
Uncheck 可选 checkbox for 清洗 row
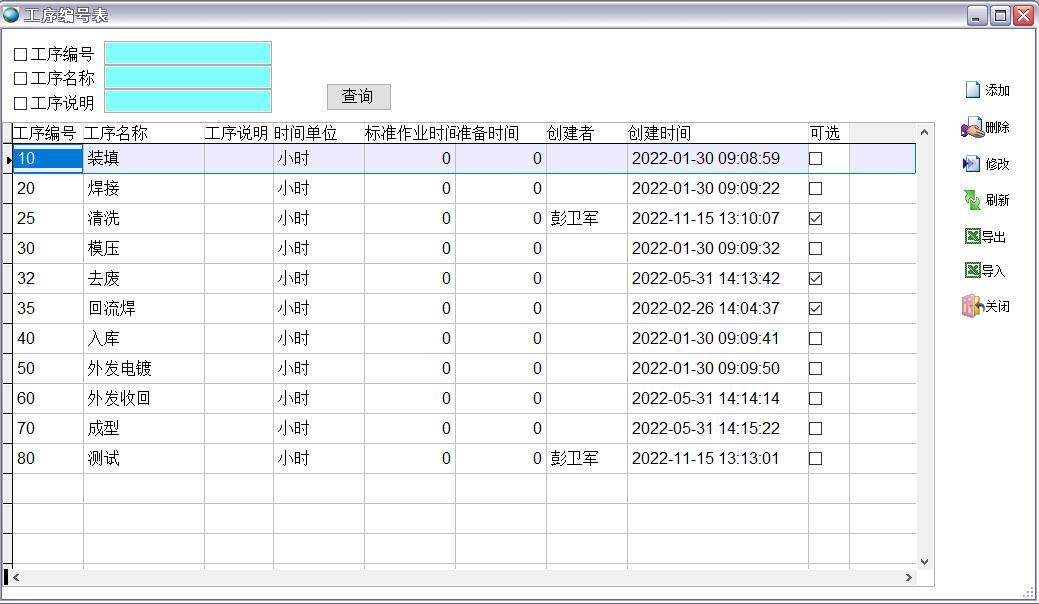[815, 218]
